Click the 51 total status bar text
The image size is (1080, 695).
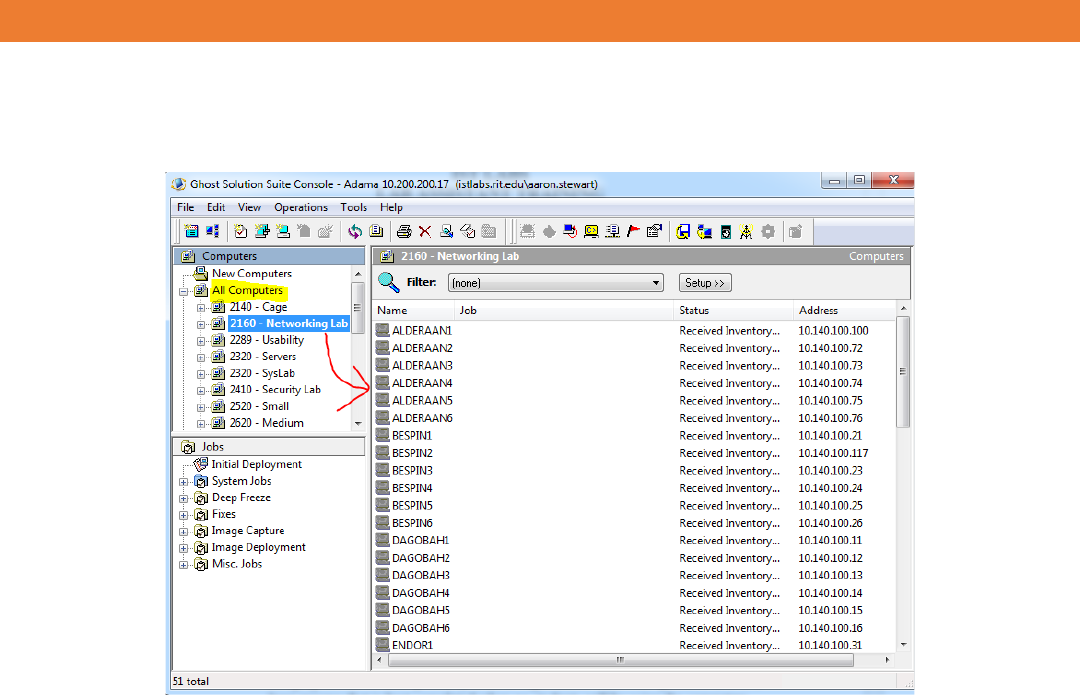pos(191,681)
